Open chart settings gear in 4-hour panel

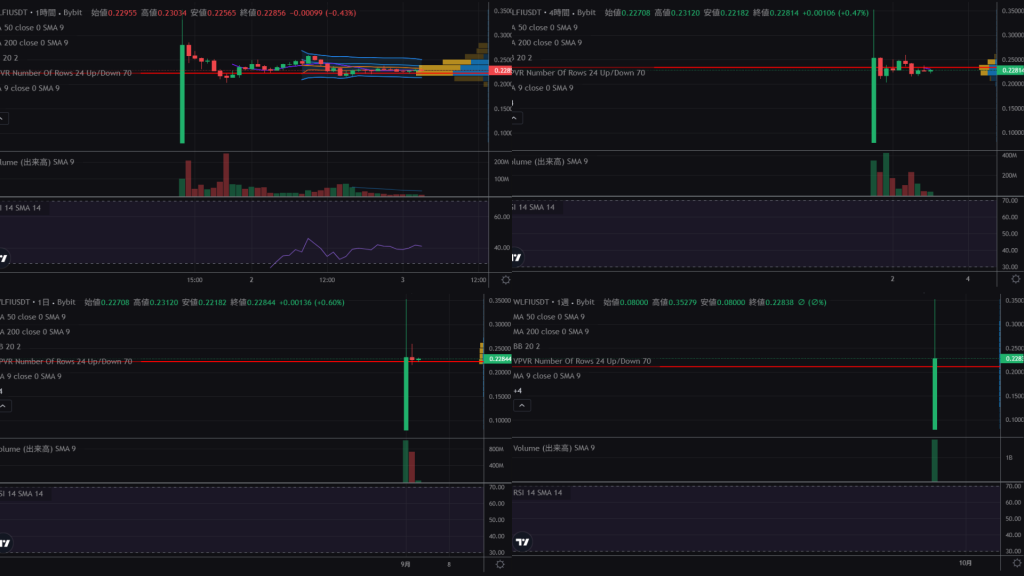tap(1011, 280)
